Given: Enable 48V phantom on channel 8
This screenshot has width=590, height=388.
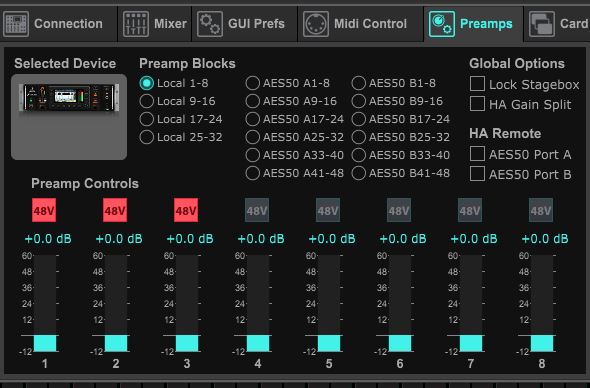Looking at the screenshot, I should click(x=541, y=210).
